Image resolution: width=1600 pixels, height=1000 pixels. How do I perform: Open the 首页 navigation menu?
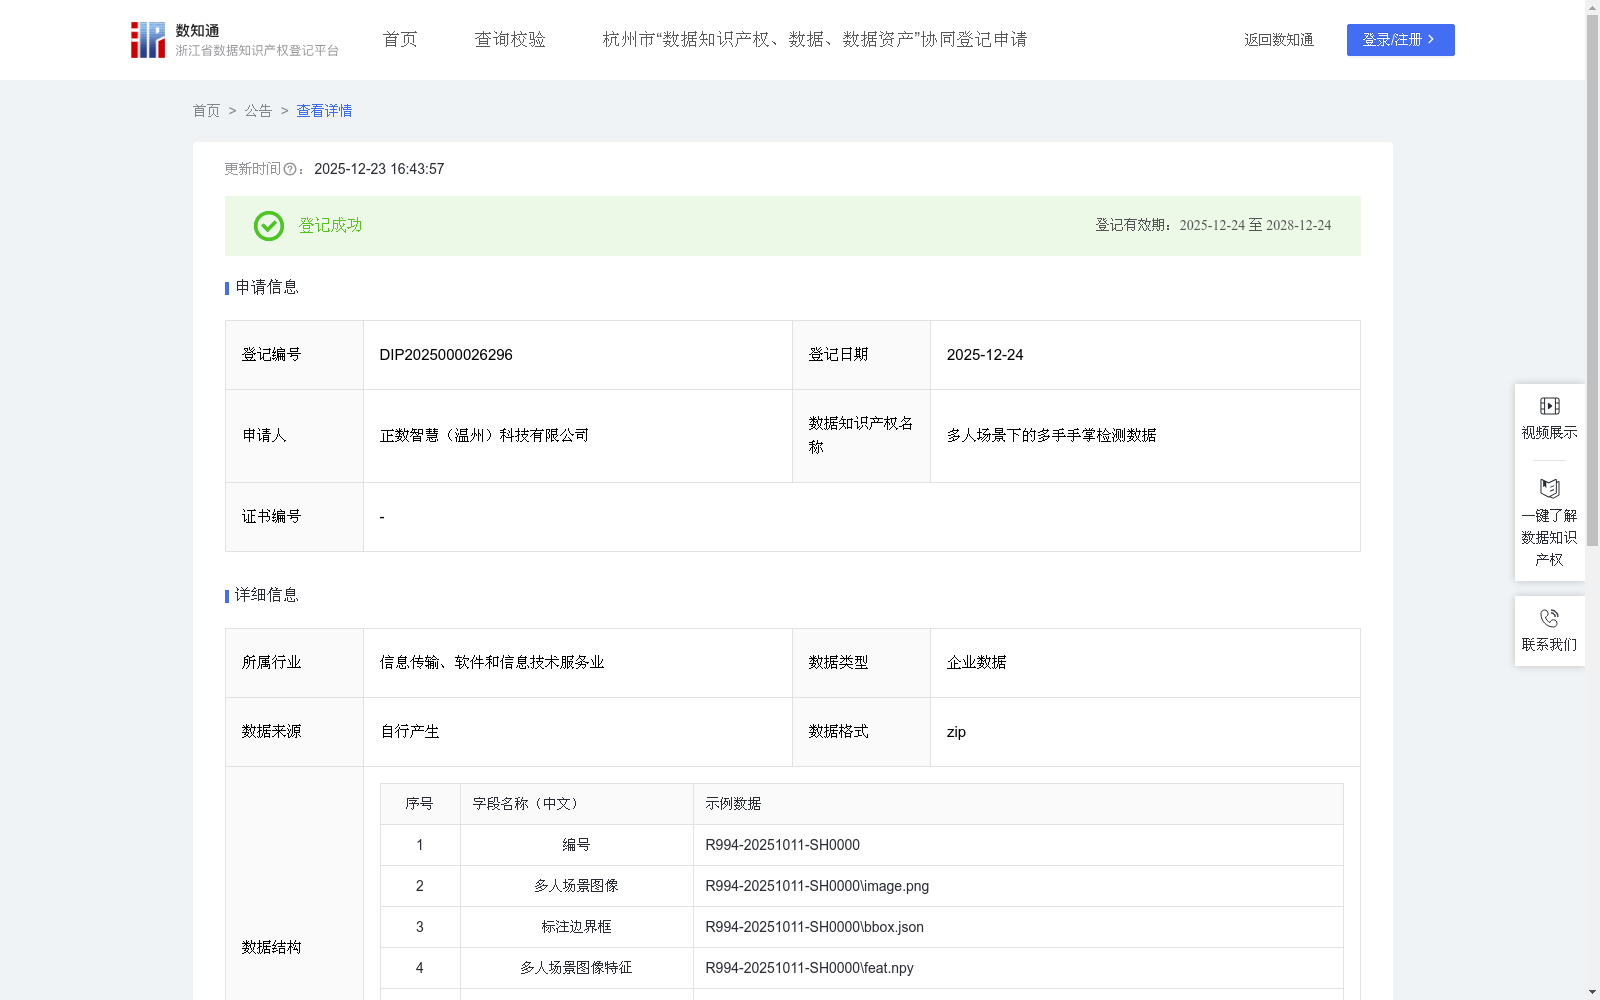[x=400, y=40]
